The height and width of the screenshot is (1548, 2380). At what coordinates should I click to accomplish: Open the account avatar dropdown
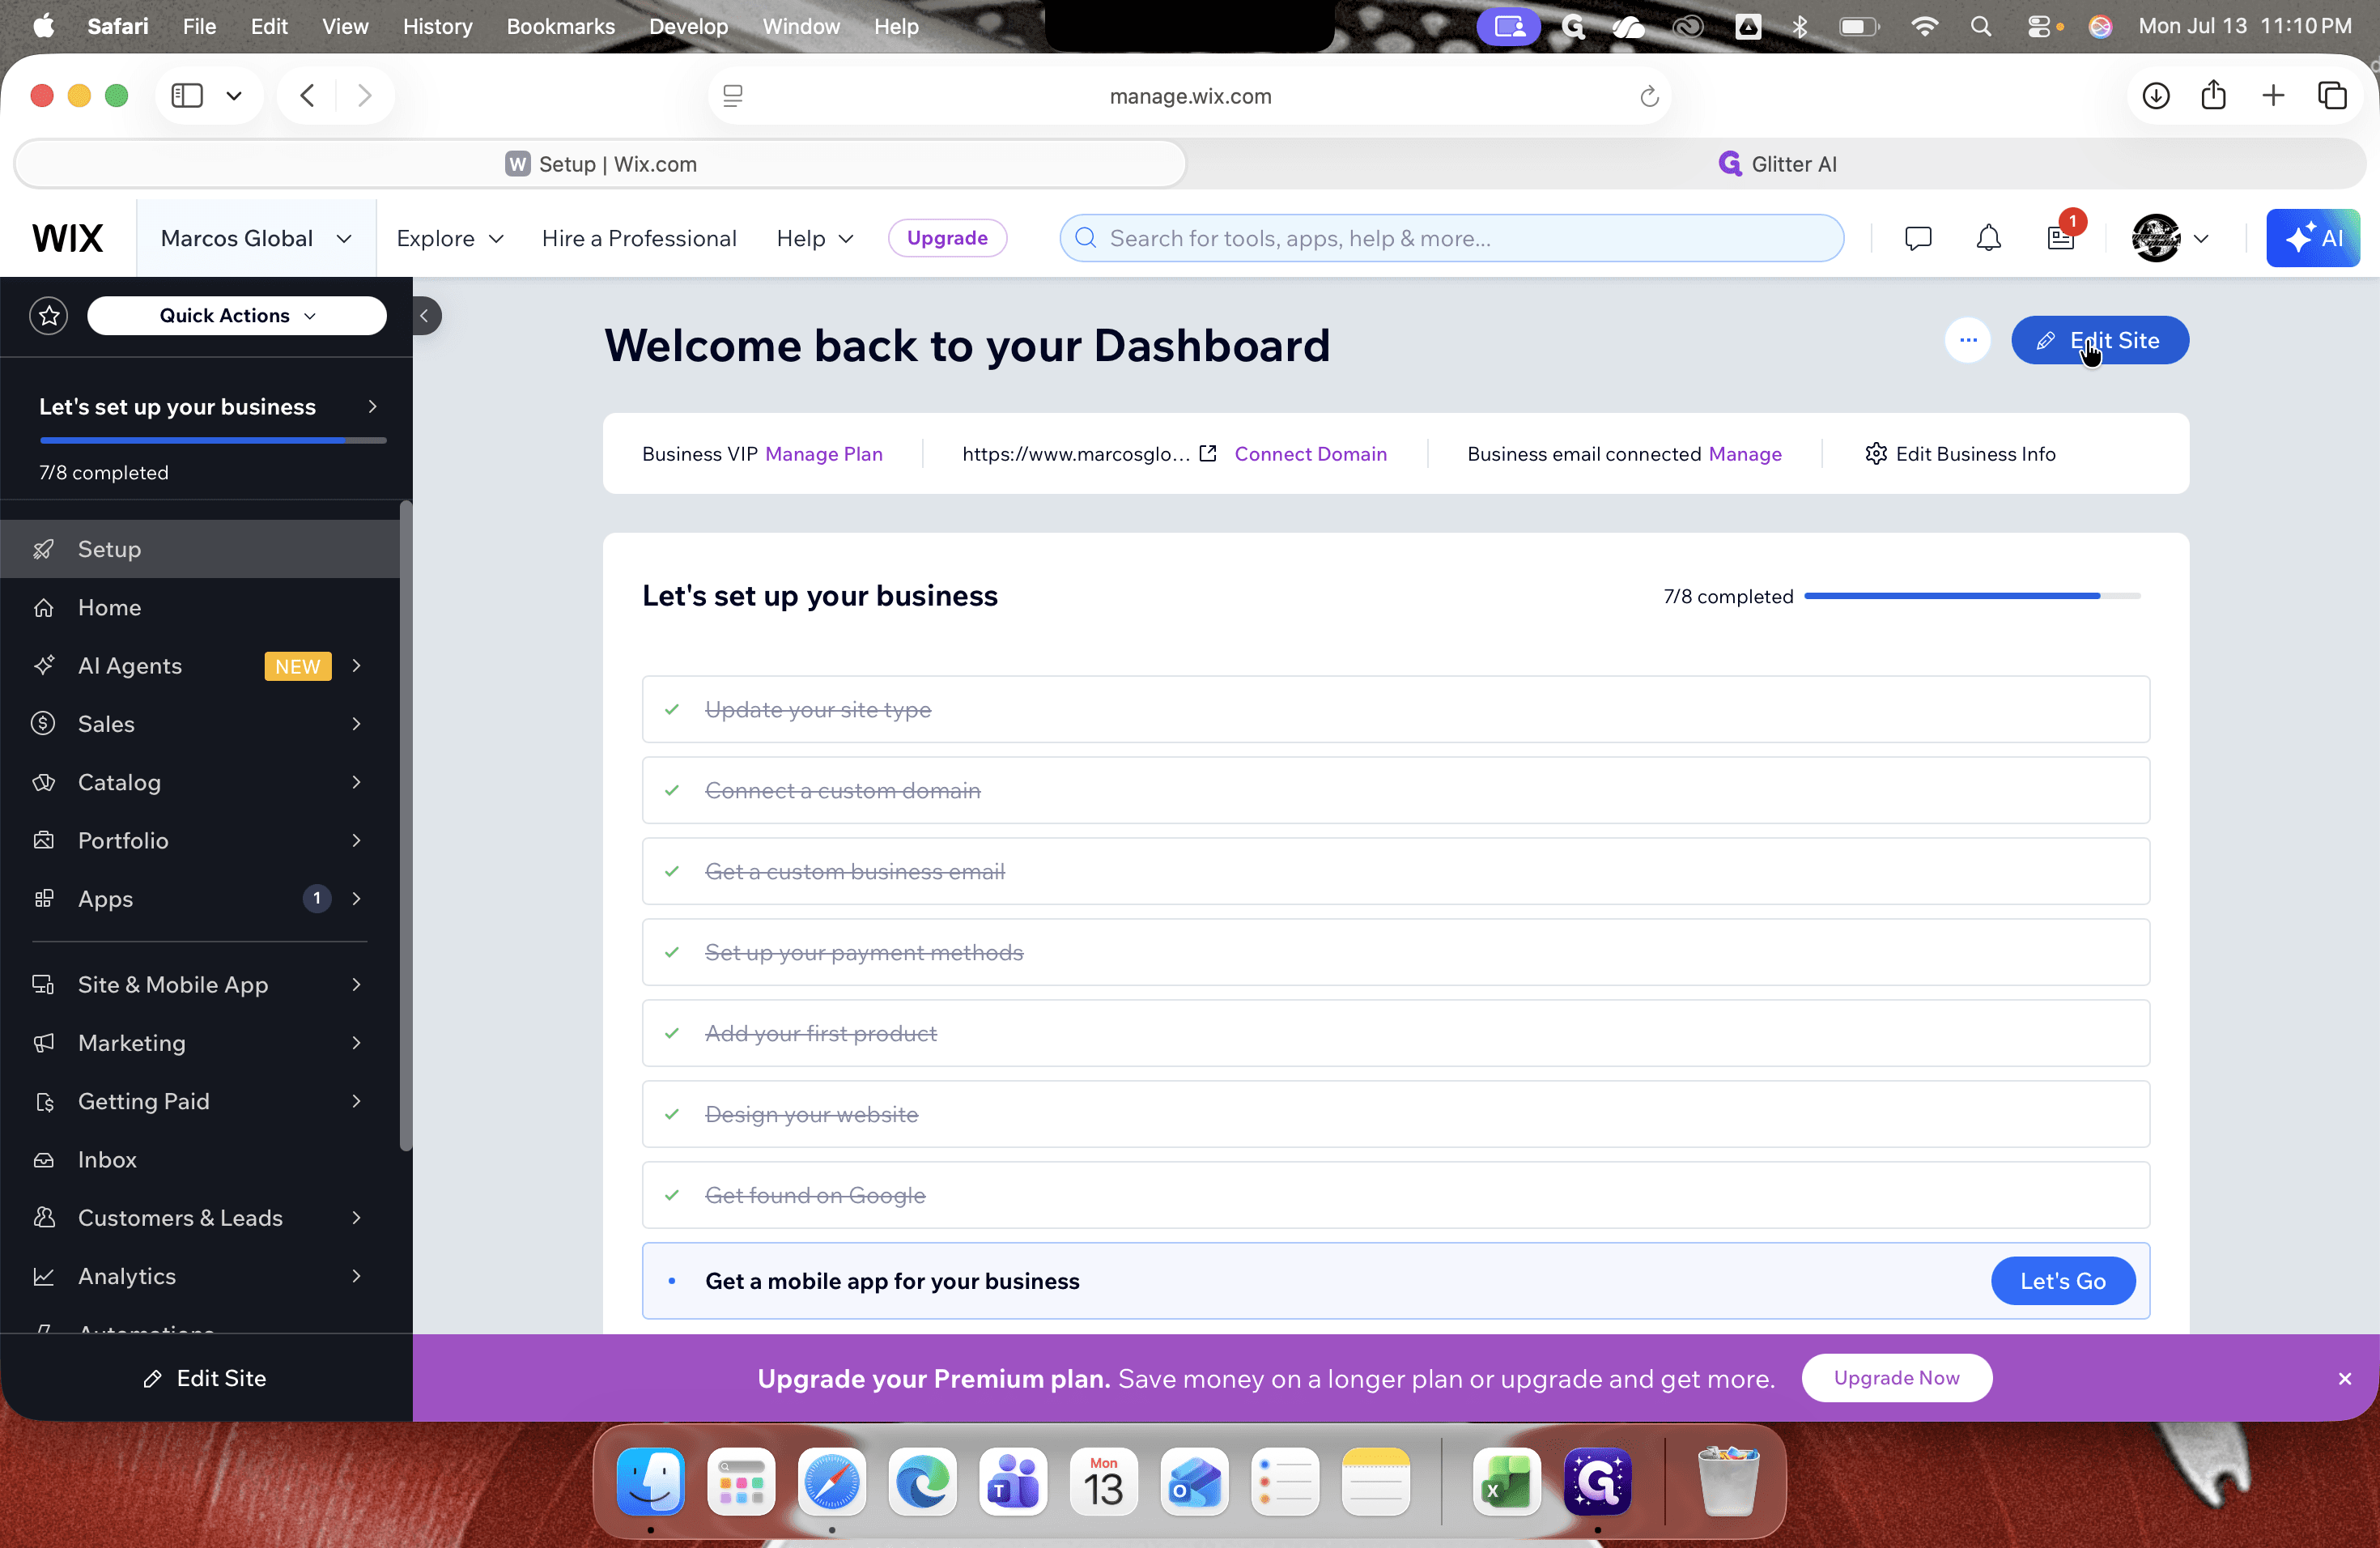2170,238
